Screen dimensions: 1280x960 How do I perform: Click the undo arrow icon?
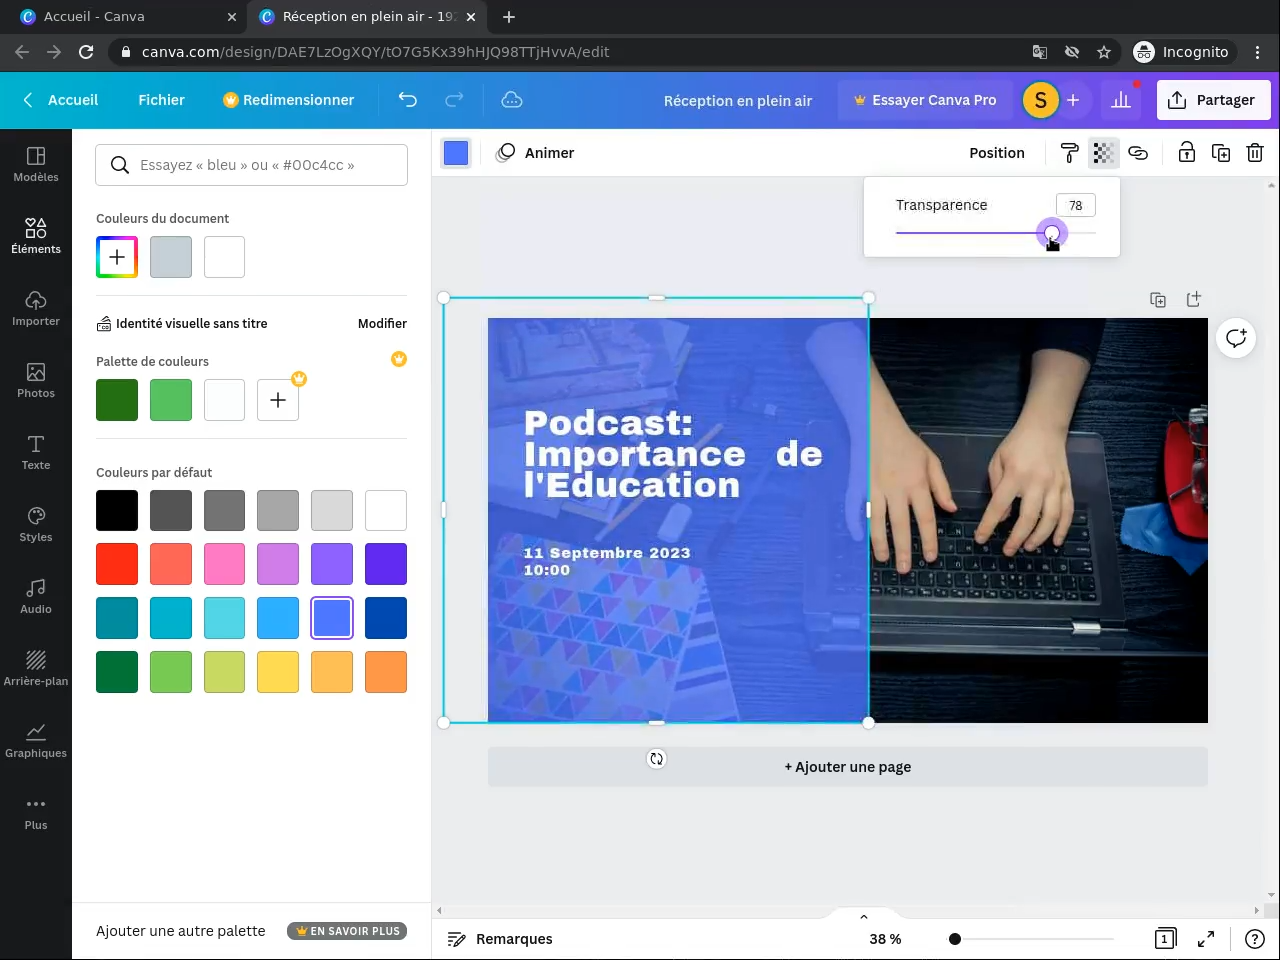point(407,100)
